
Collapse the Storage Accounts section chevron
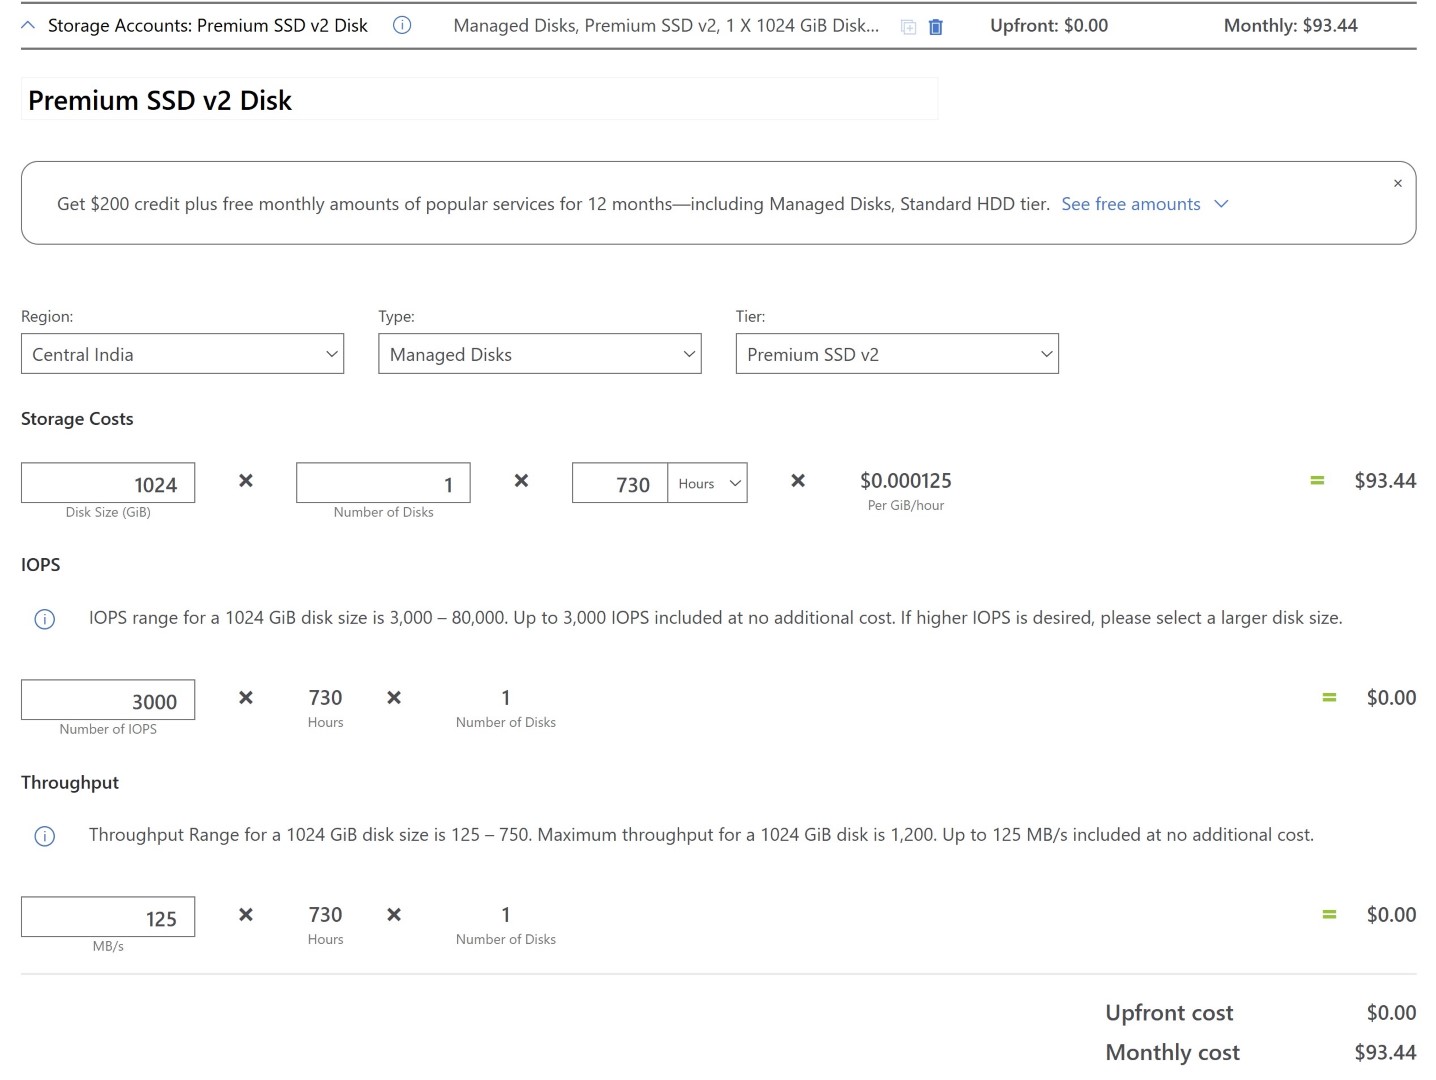28,25
